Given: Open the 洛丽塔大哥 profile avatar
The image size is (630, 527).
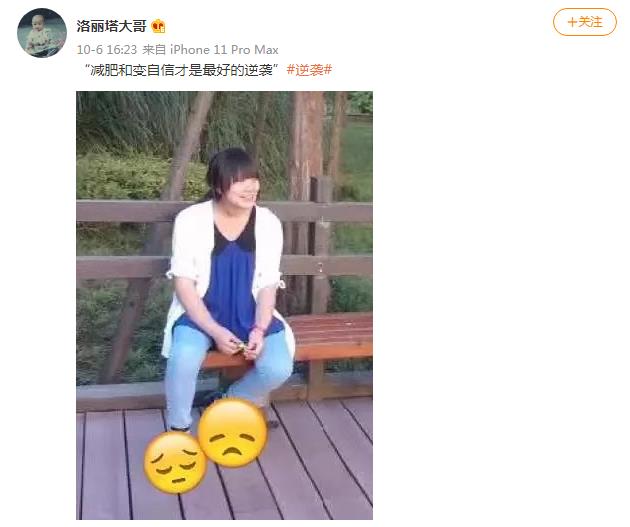Looking at the screenshot, I should [42, 33].
